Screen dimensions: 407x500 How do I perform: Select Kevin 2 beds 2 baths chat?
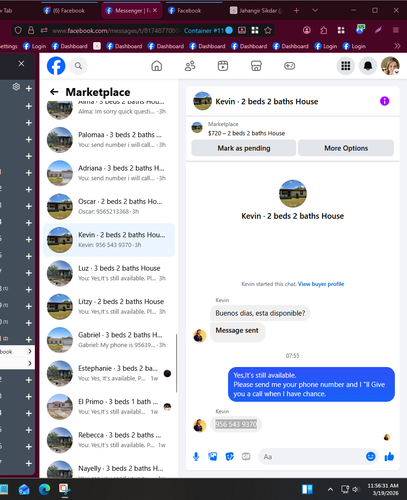[109, 240]
